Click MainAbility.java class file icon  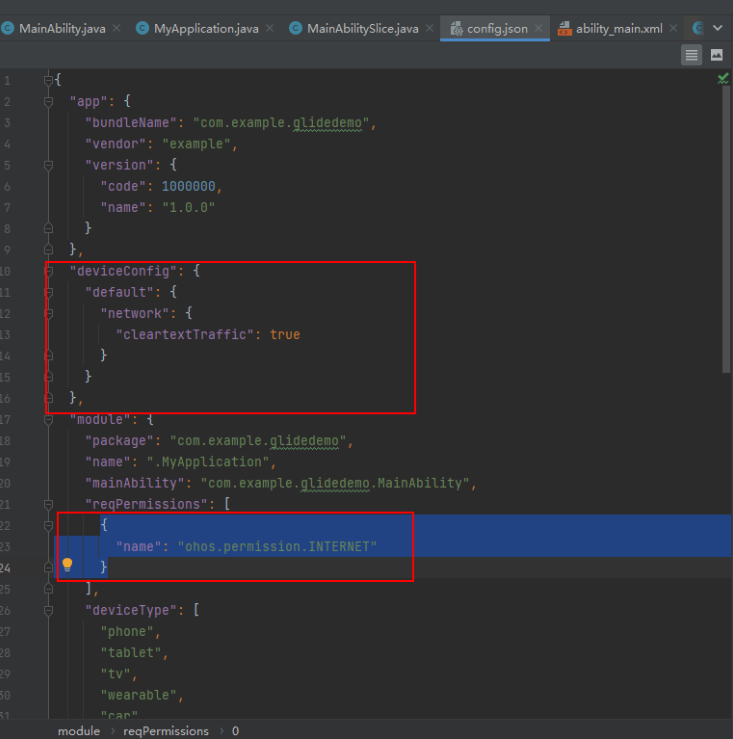coord(8,29)
